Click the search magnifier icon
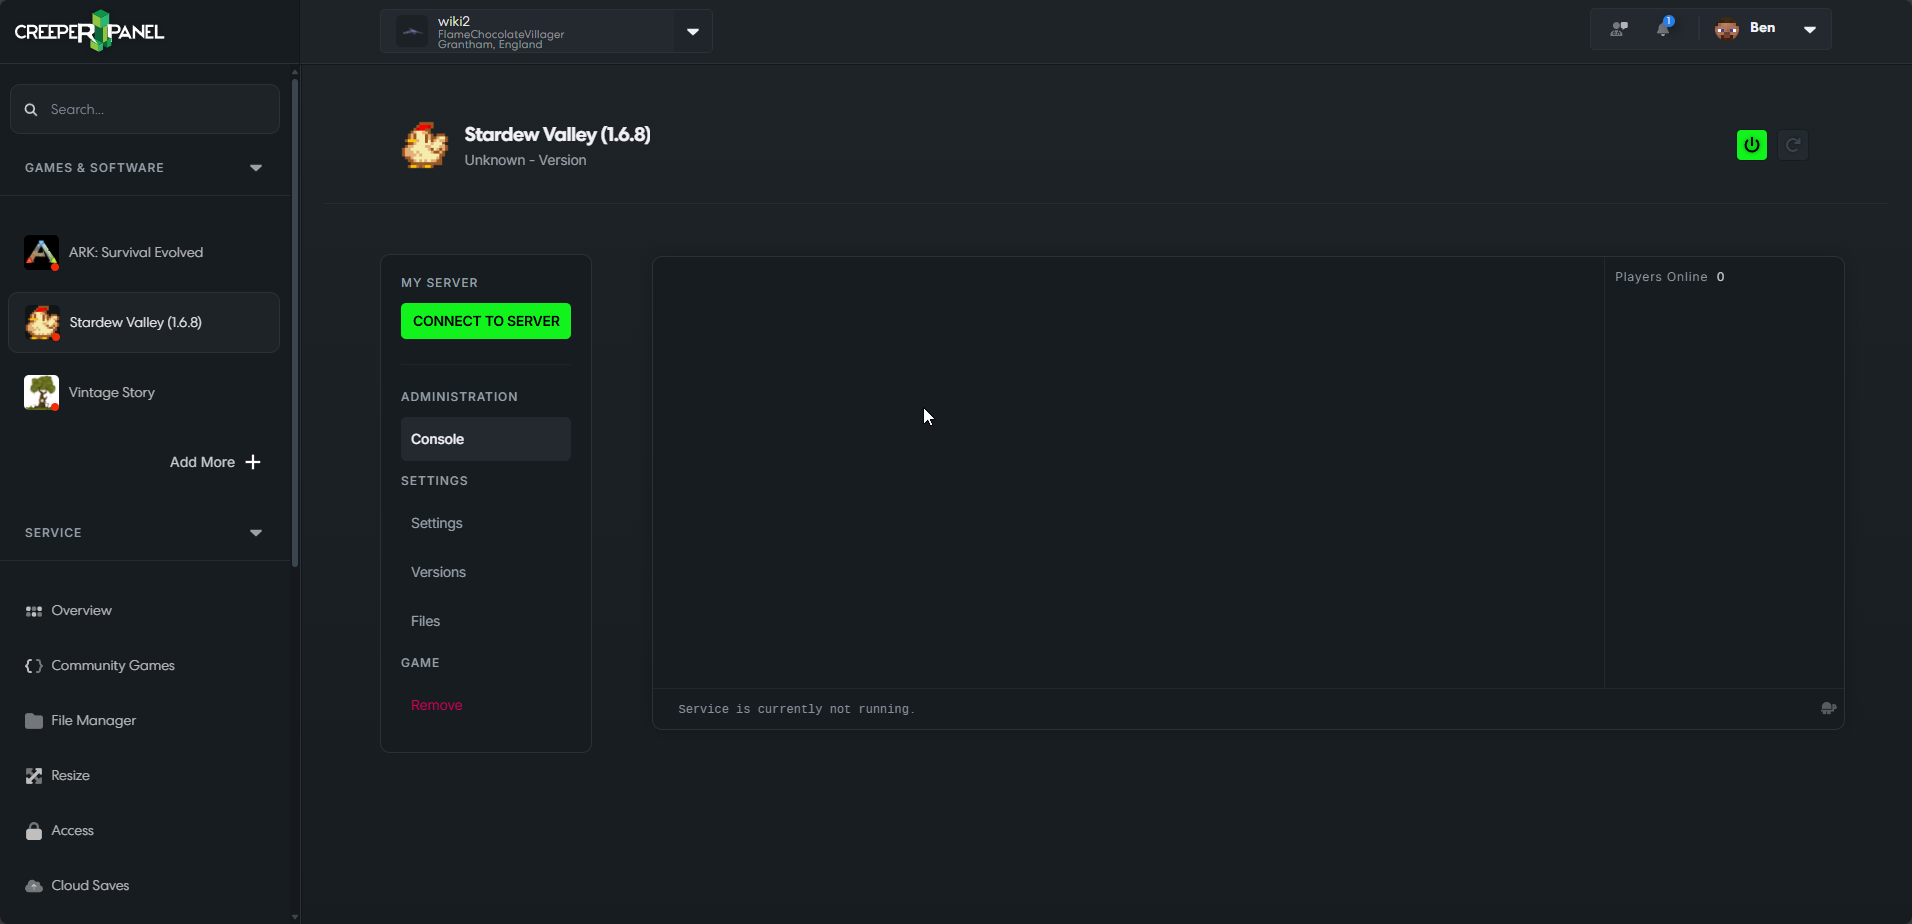1912x924 pixels. (31, 110)
